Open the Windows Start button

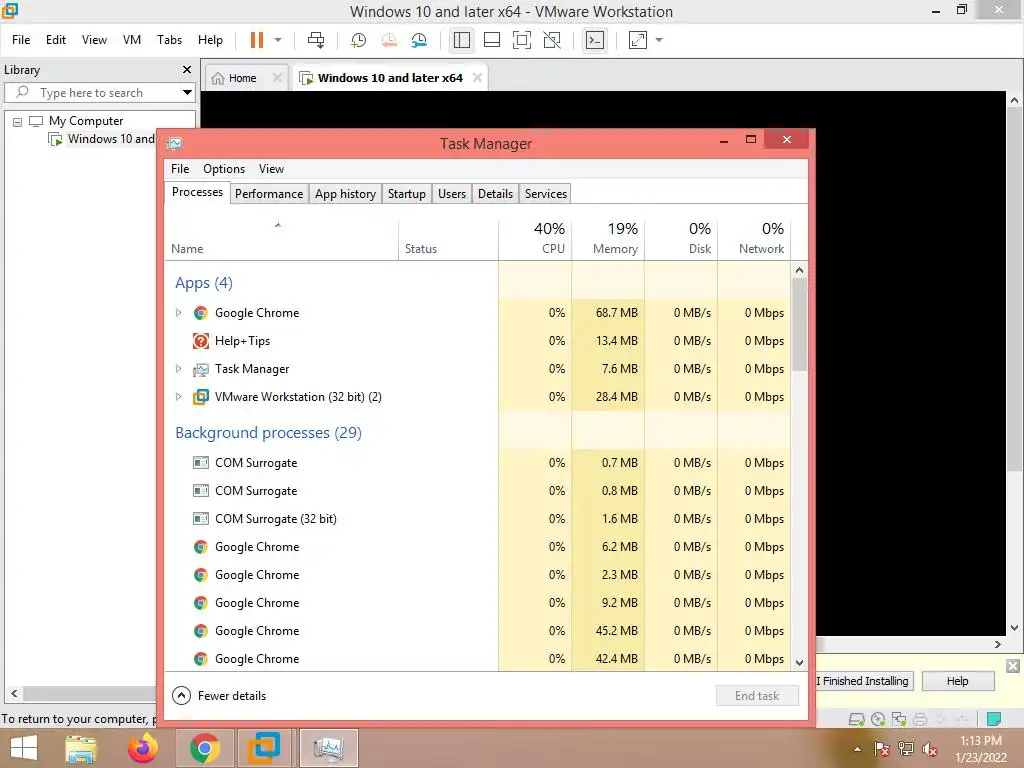tap(24, 748)
